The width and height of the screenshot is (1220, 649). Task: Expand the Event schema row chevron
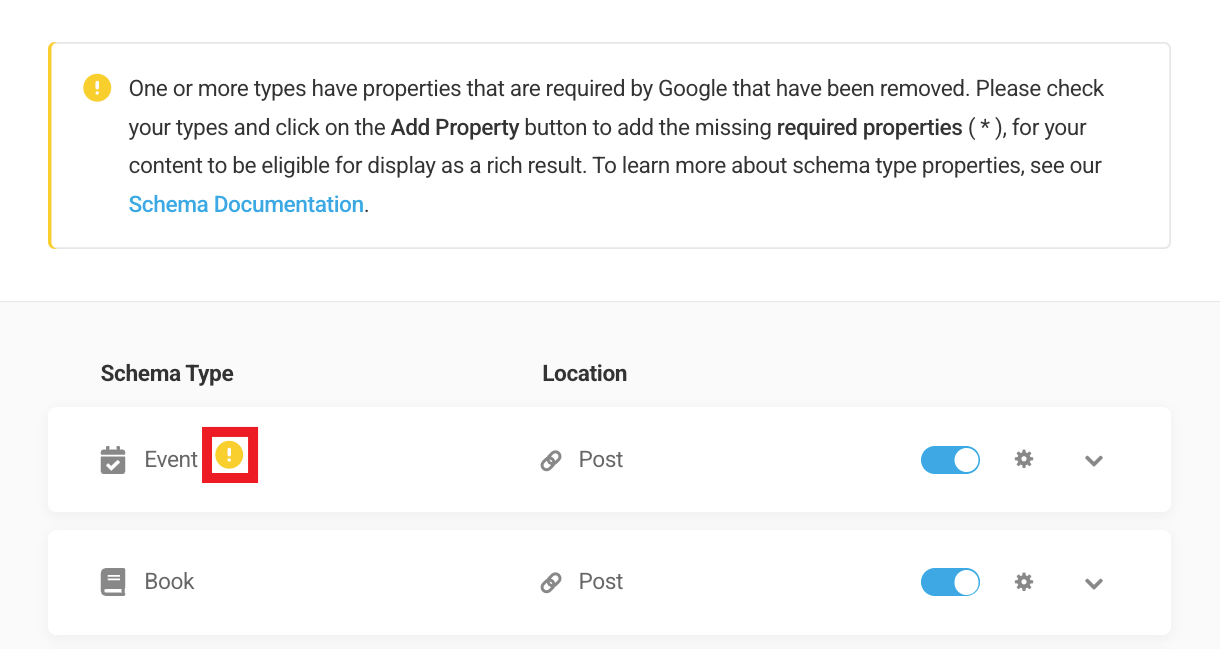coord(1094,461)
